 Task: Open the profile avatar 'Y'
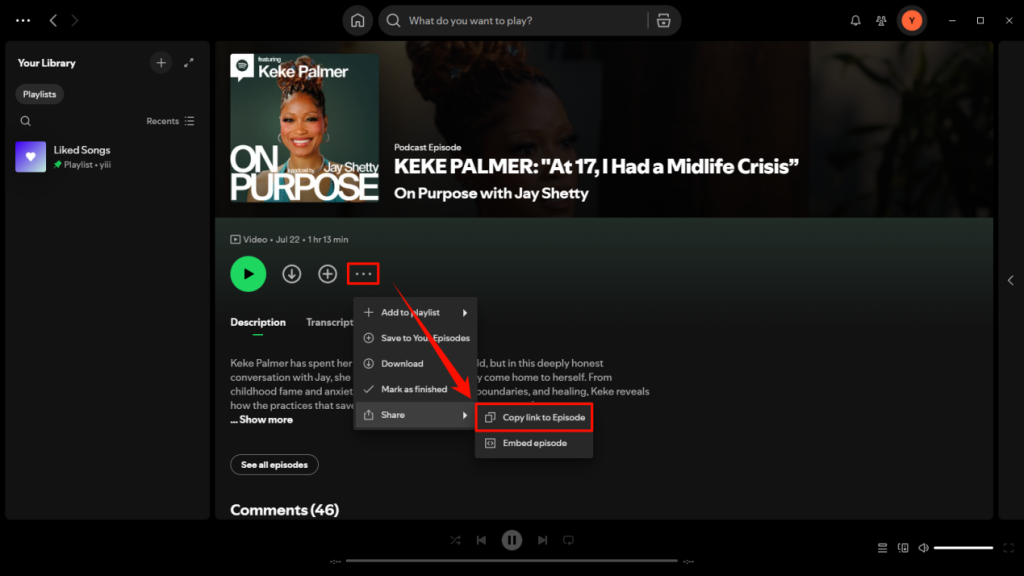click(x=912, y=20)
